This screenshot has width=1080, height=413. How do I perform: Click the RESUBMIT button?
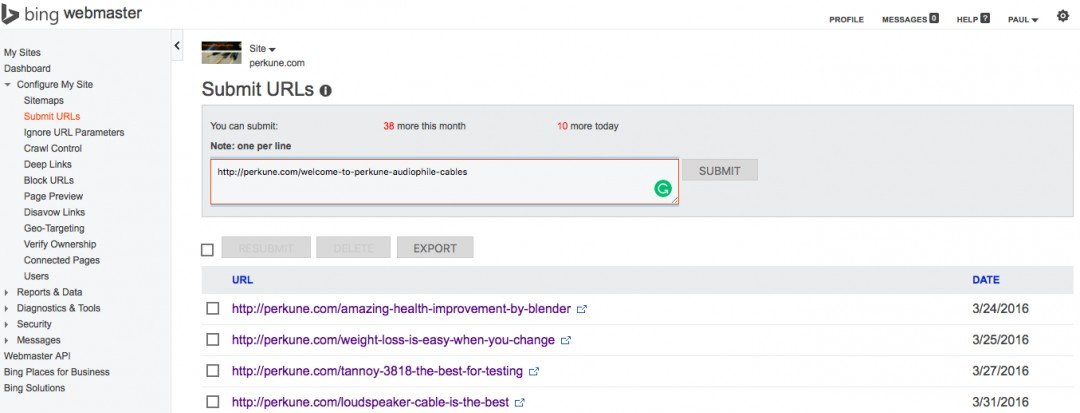(x=266, y=248)
